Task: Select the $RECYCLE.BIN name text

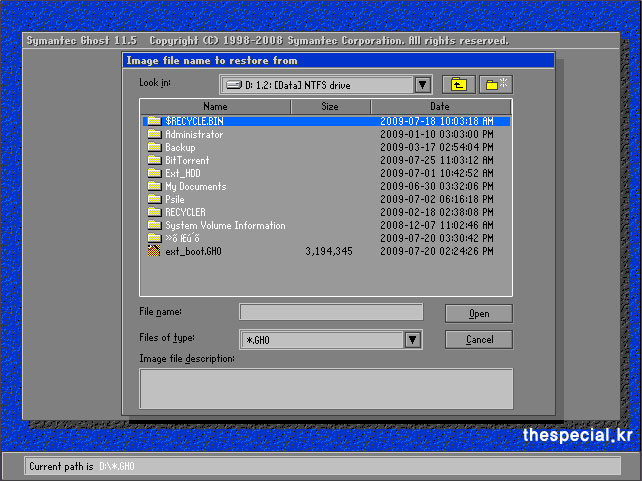Action: 194,121
